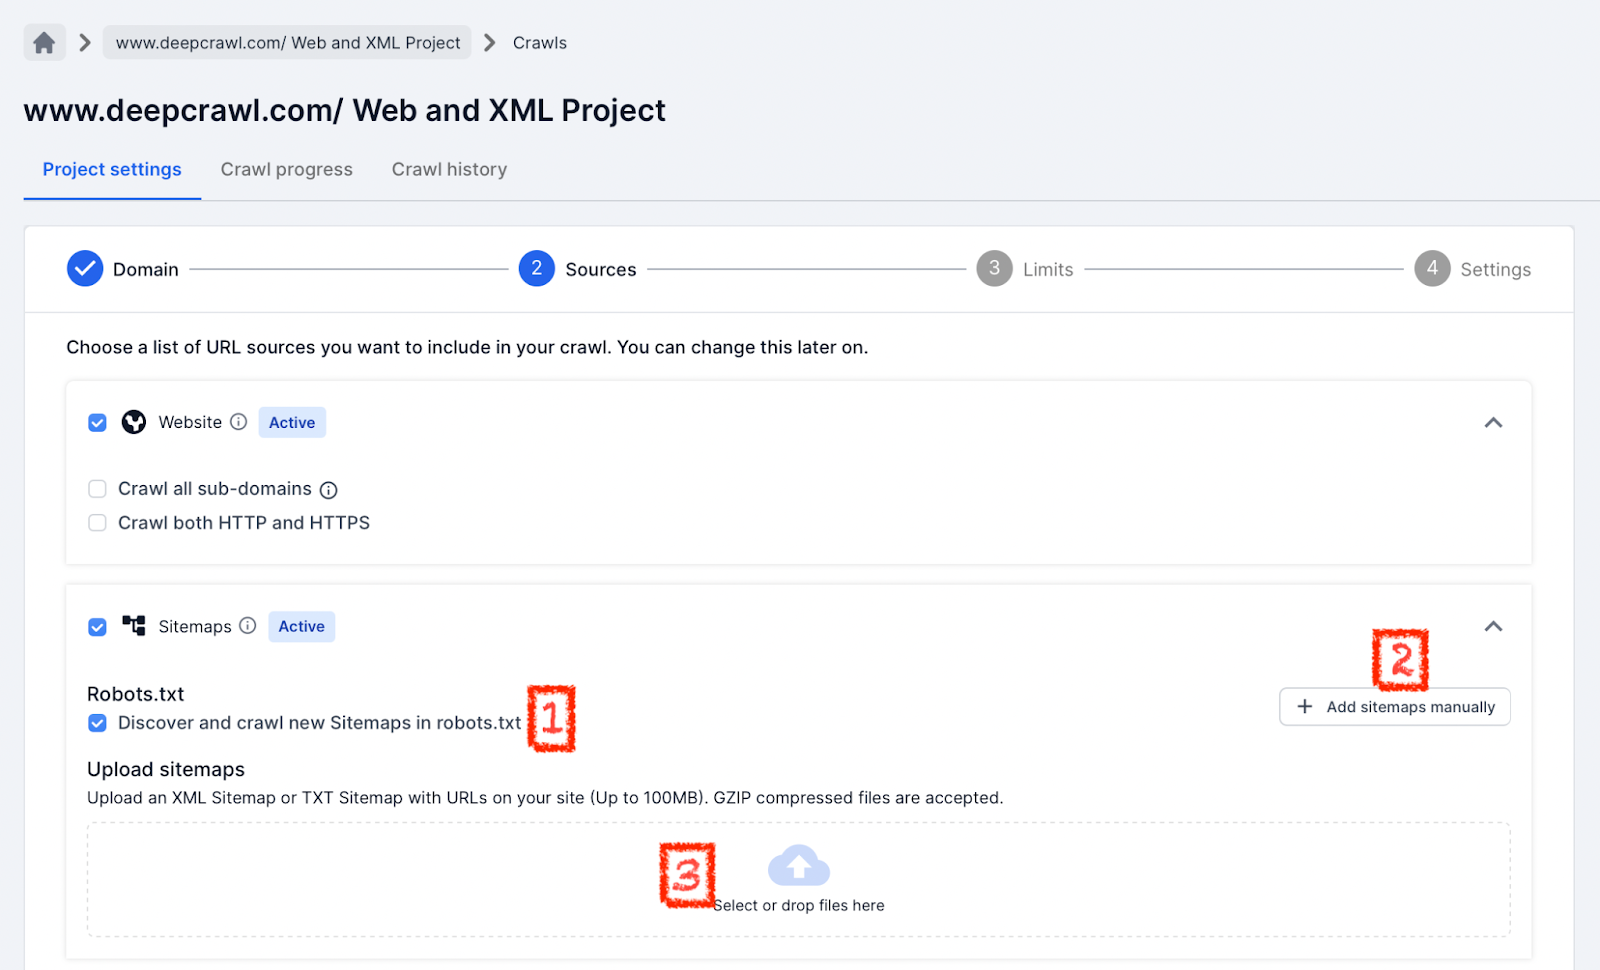Click Add sitemaps manually button
This screenshot has width=1600, height=970.
(x=1395, y=707)
